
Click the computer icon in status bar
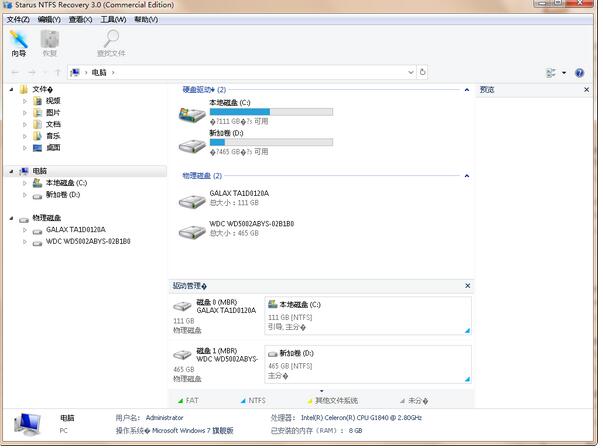[x=27, y=424]
